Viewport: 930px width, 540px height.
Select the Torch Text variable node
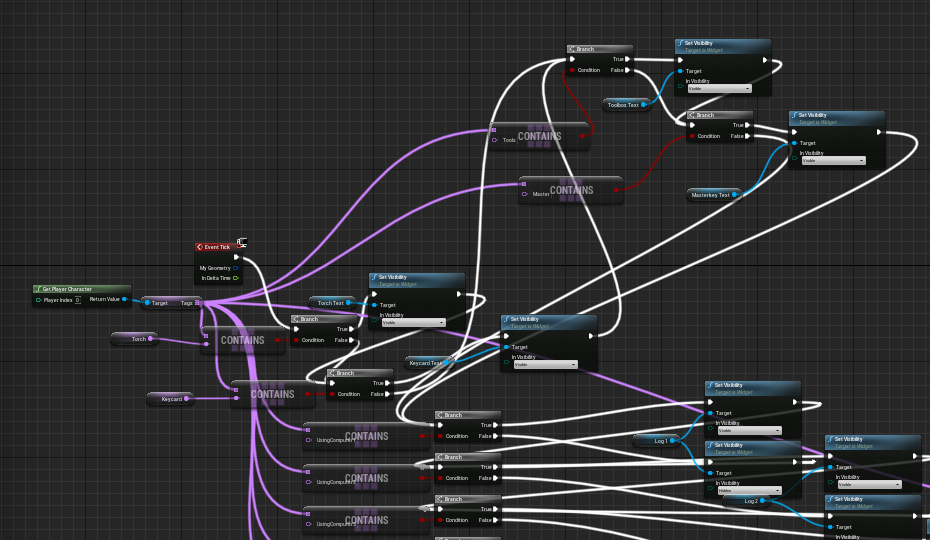coord(328,302)
